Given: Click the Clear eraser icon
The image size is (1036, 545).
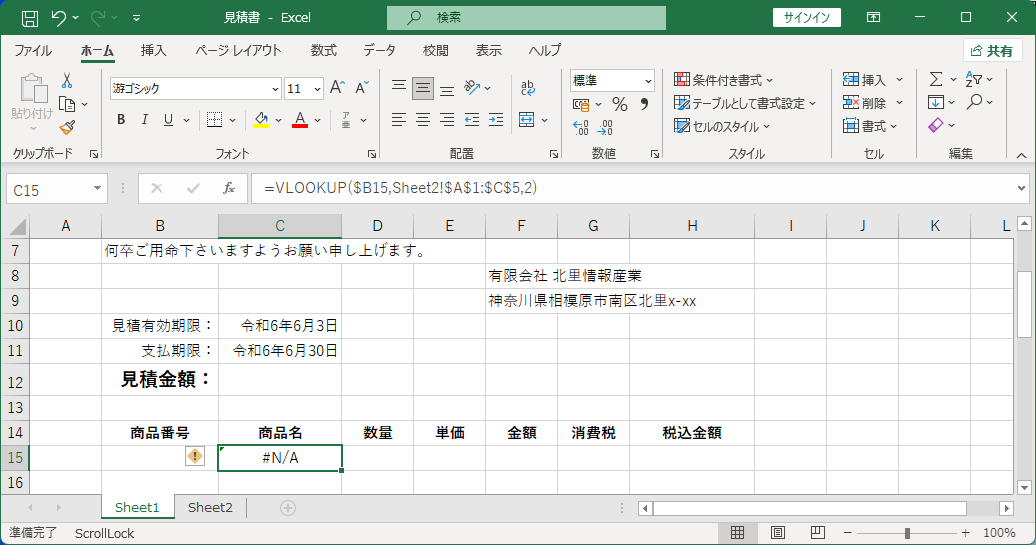Looking at the screenshot, I should 936,125.
